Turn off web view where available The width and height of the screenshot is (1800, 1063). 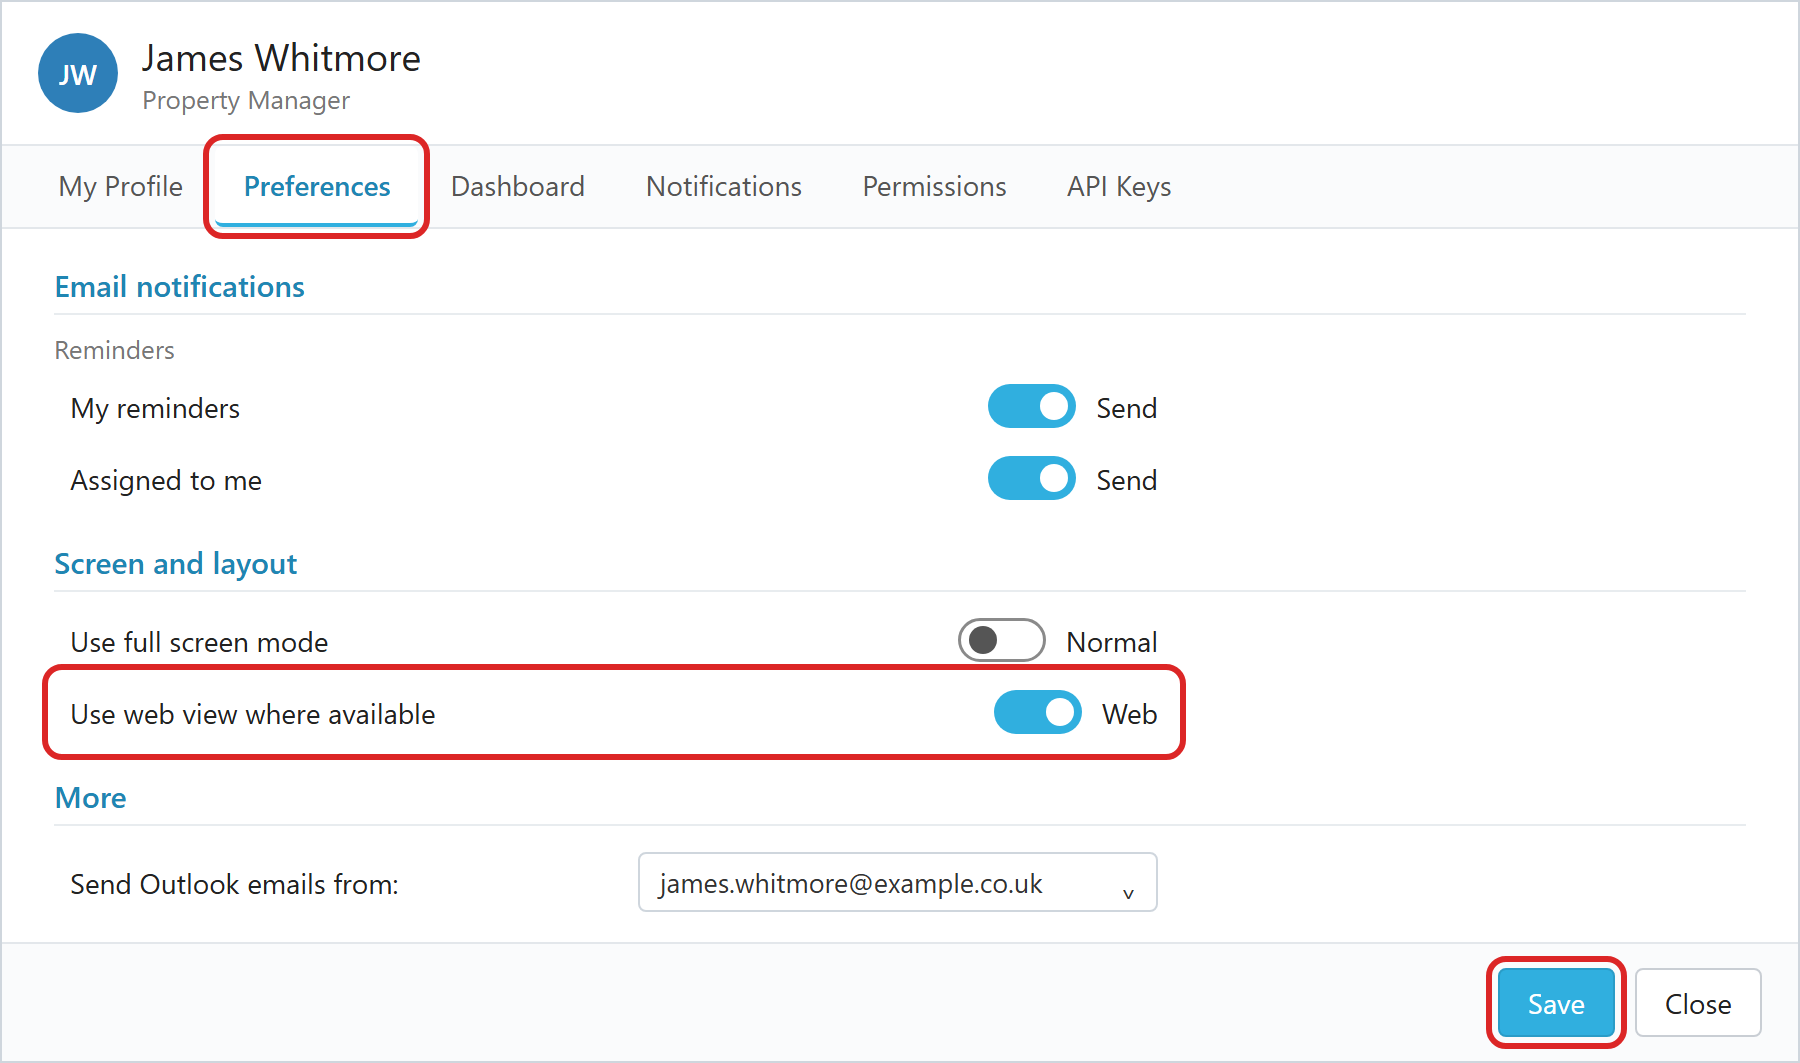click(1038, 712)
